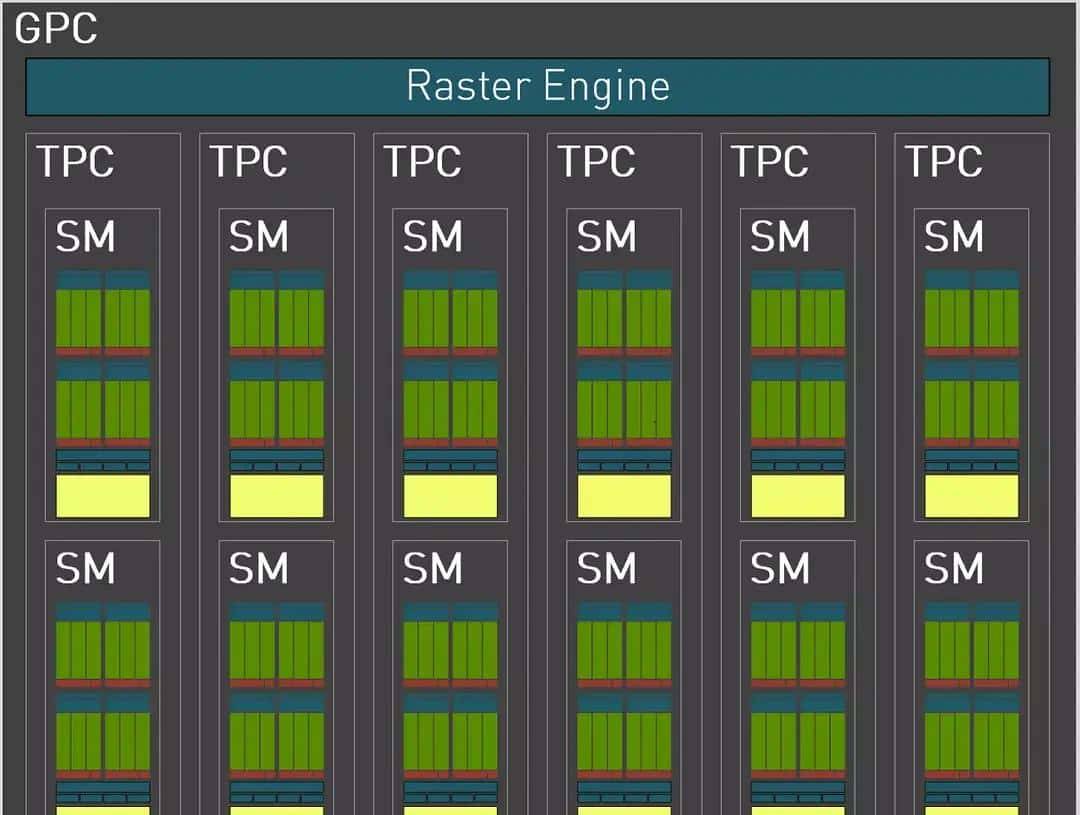
Task: Select the fifth TPC label from left
Action: 770,161
